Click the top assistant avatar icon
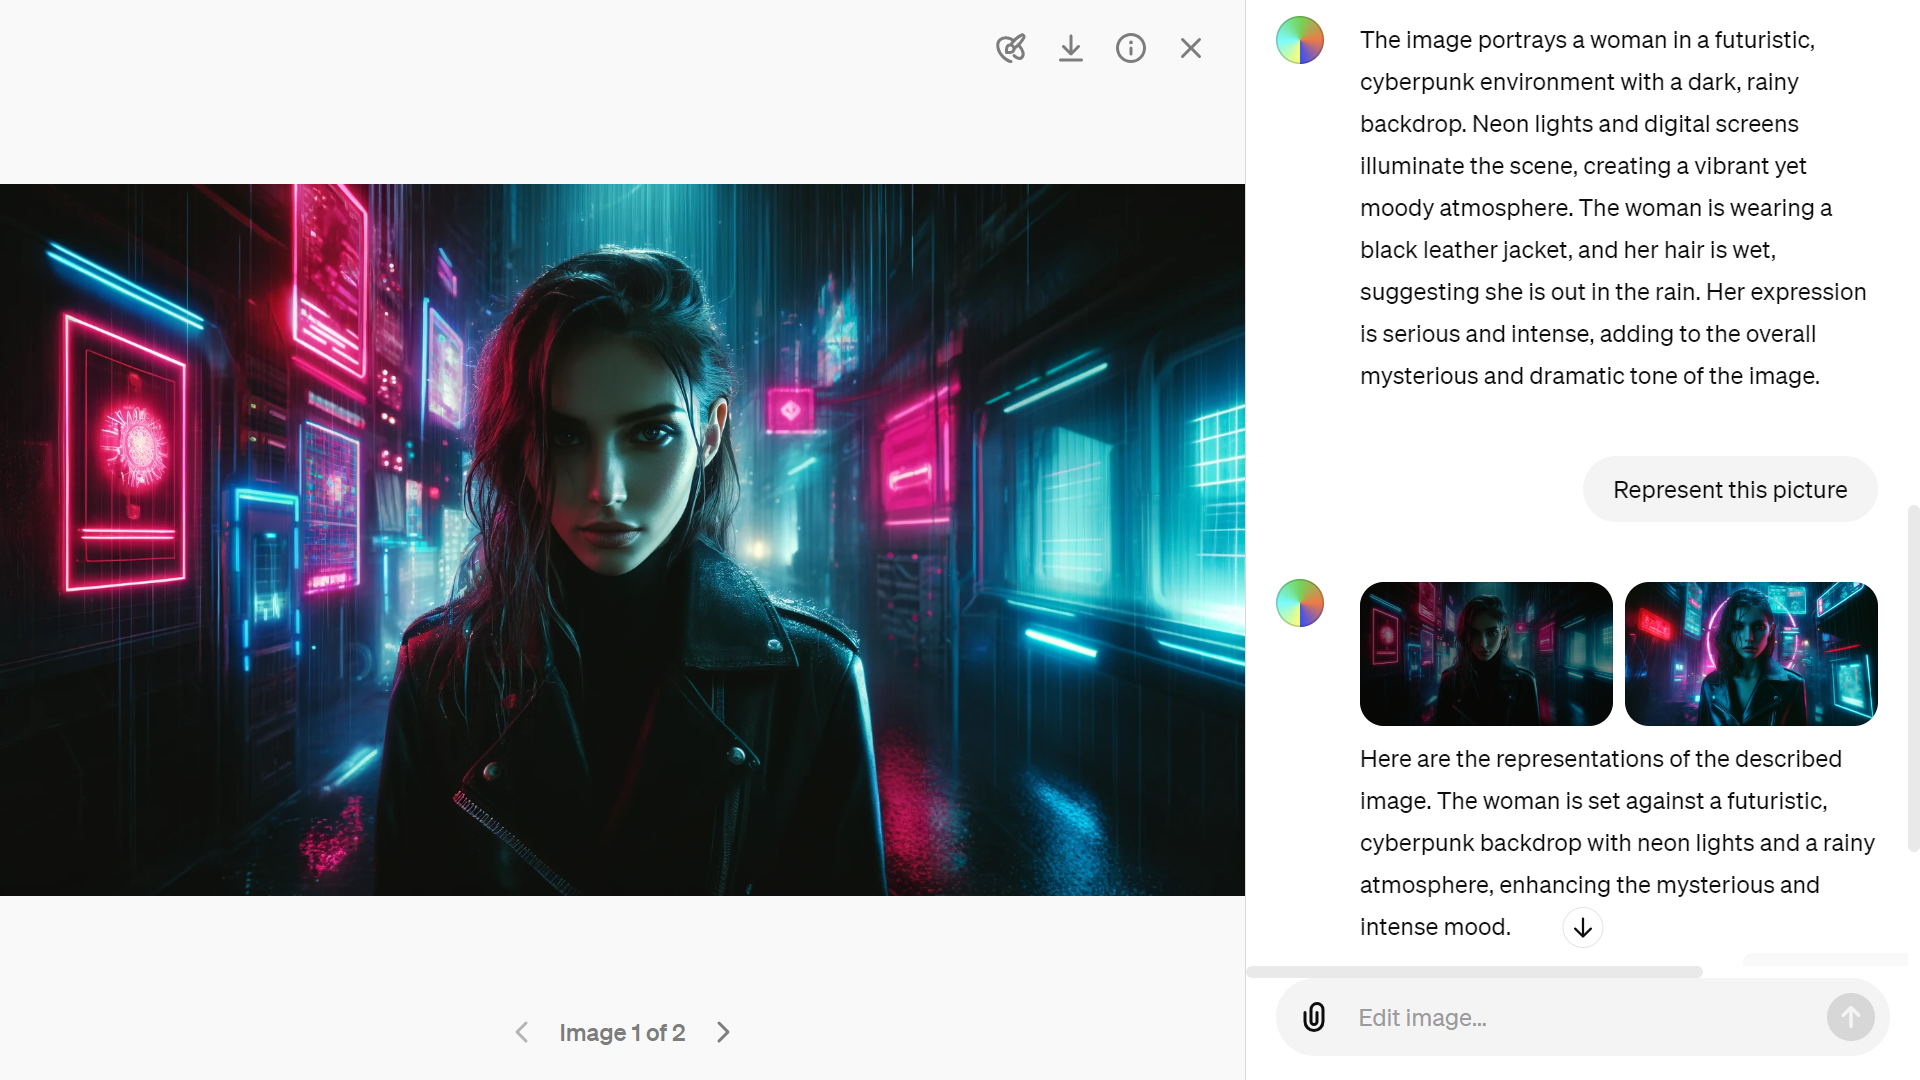The image size is (1920, 1080). pyautogui.click(x=1300, y=40)
